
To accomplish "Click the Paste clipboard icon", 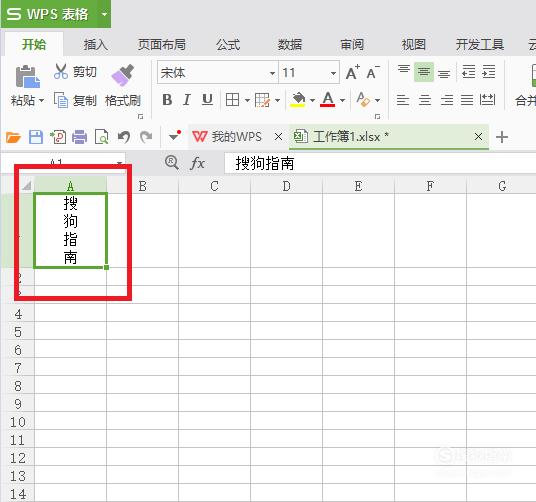I will click(x=27, y=77).
